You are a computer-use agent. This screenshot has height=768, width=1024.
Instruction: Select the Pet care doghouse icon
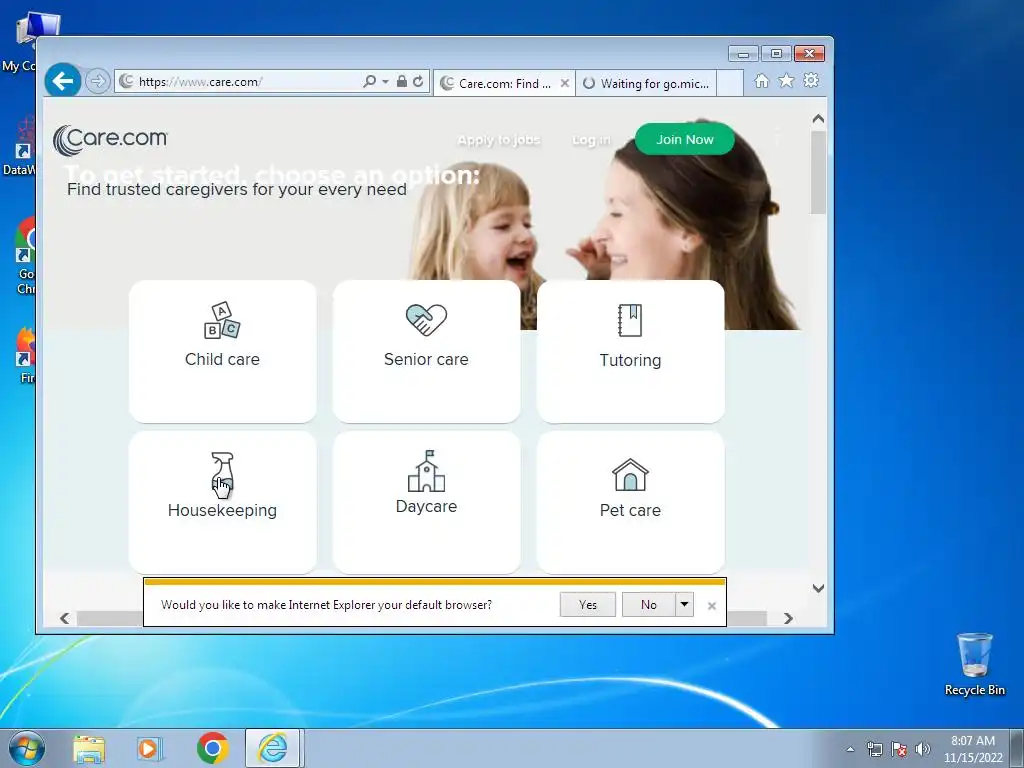630,474
